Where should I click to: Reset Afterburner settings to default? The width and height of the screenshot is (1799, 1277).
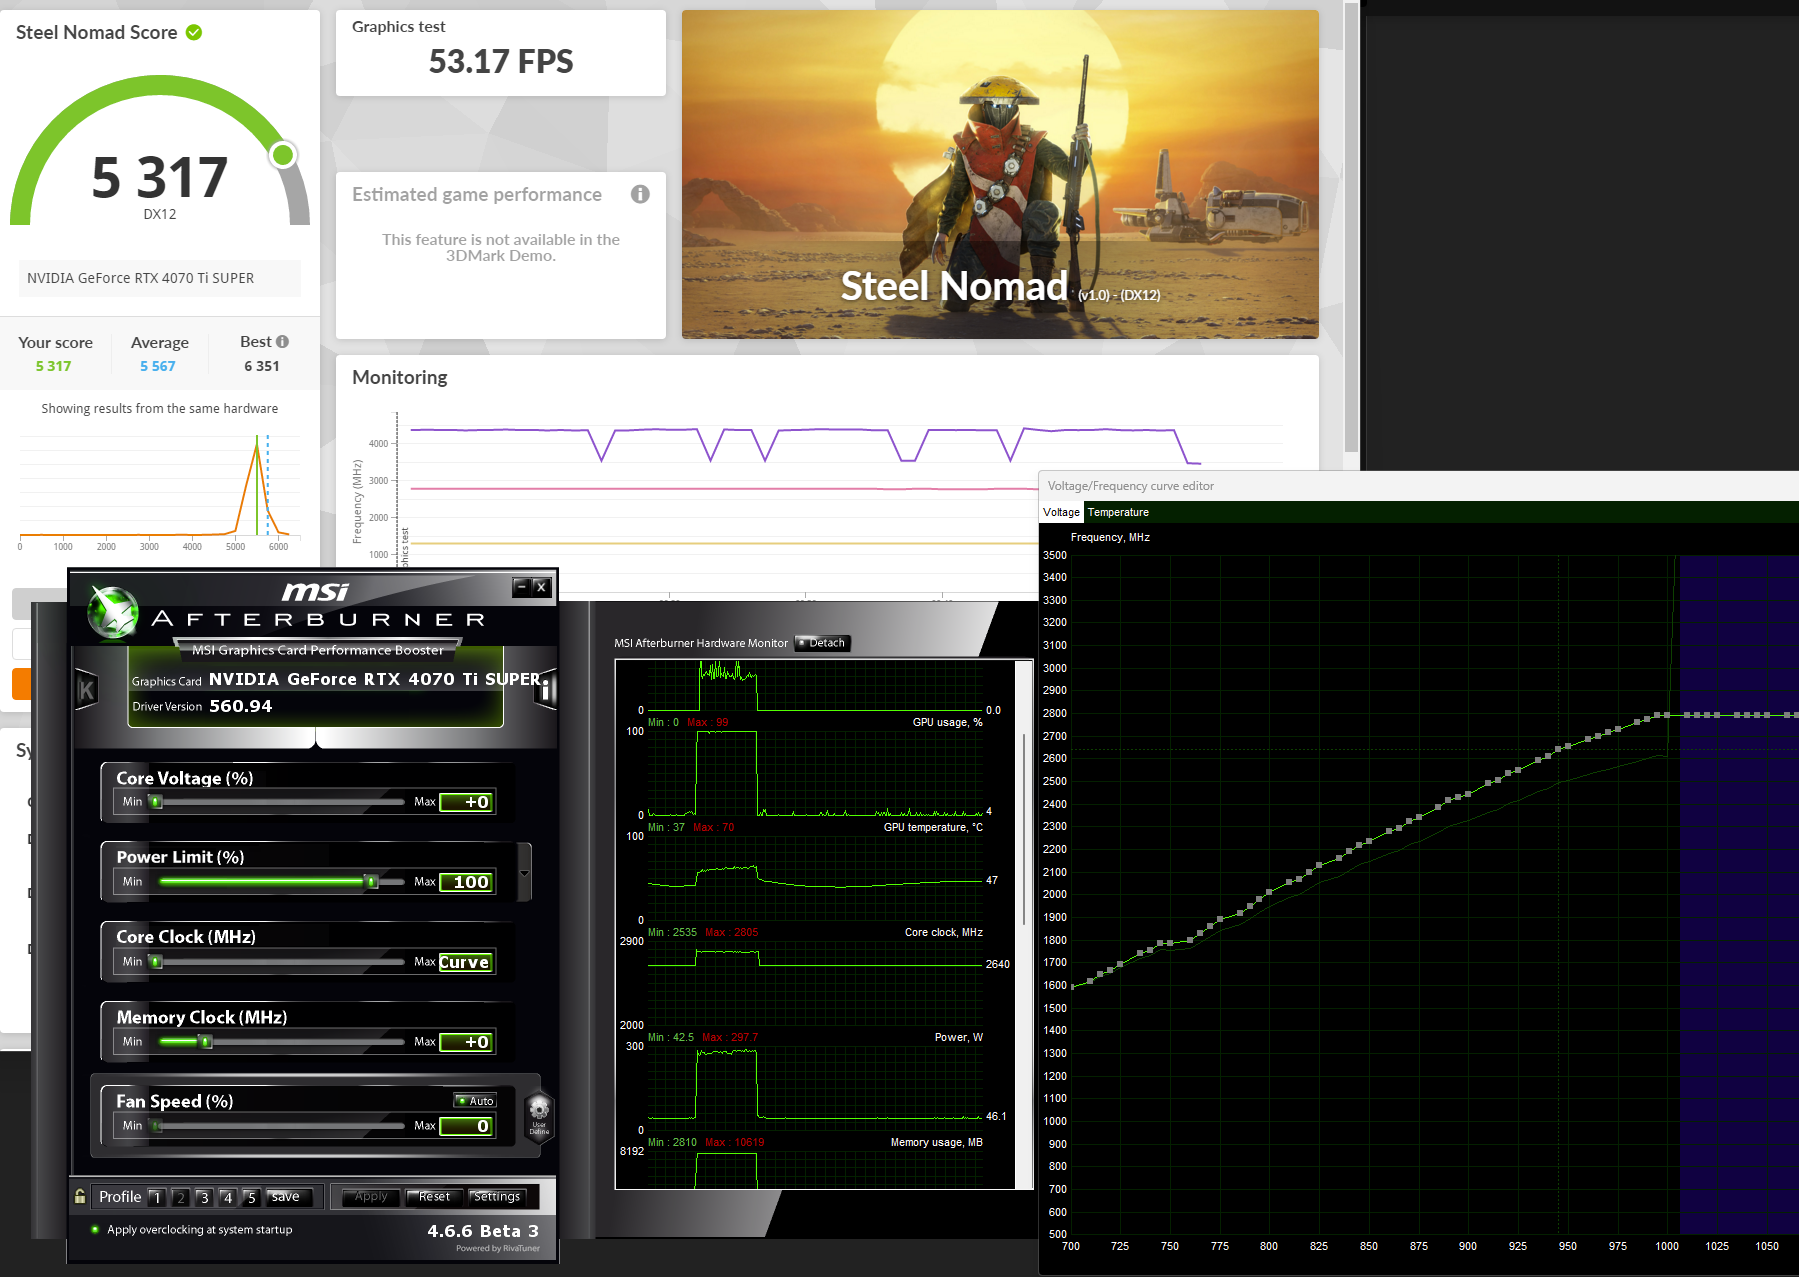point(434,1197)
